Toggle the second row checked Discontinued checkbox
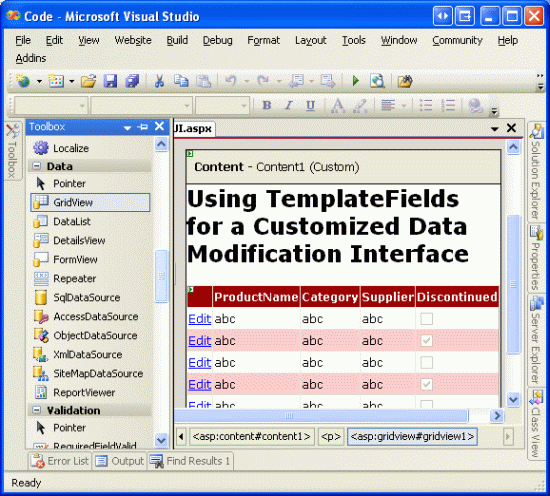The height and width of the screenshot is (496, 550). pos(427,341)
